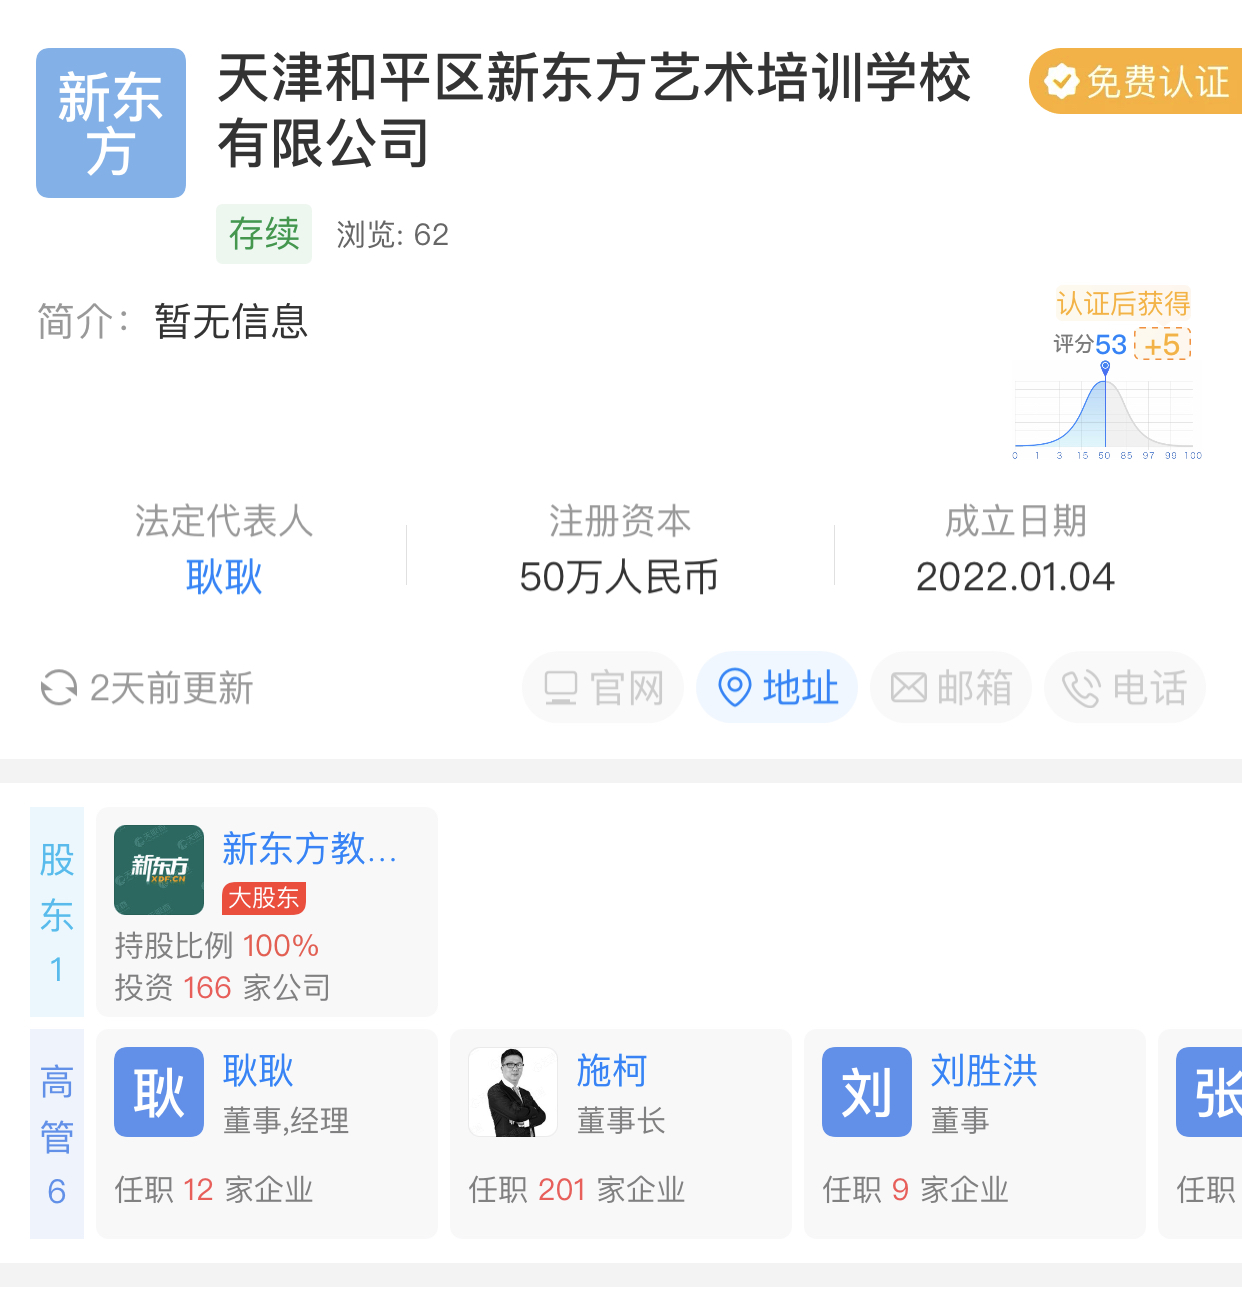
Task: Click the green 新东方 shareholder logo
Action: click(159, 870)
